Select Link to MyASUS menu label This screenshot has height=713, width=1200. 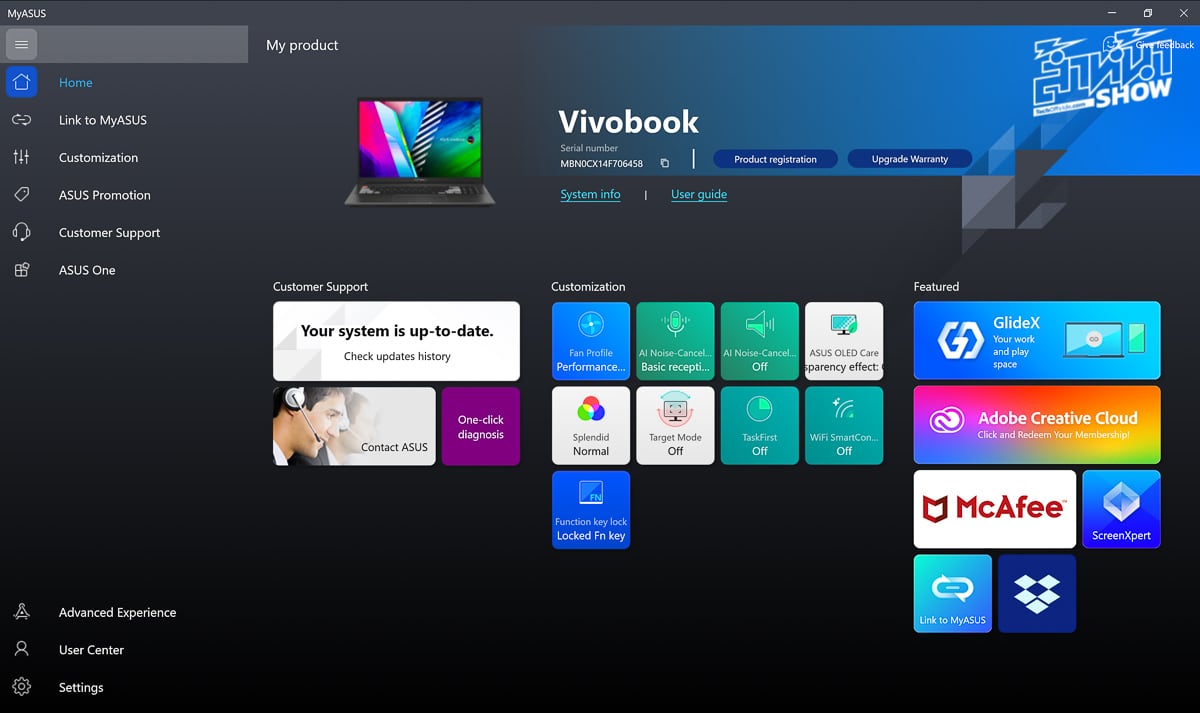pyautogui.click(x=103, y=120)
